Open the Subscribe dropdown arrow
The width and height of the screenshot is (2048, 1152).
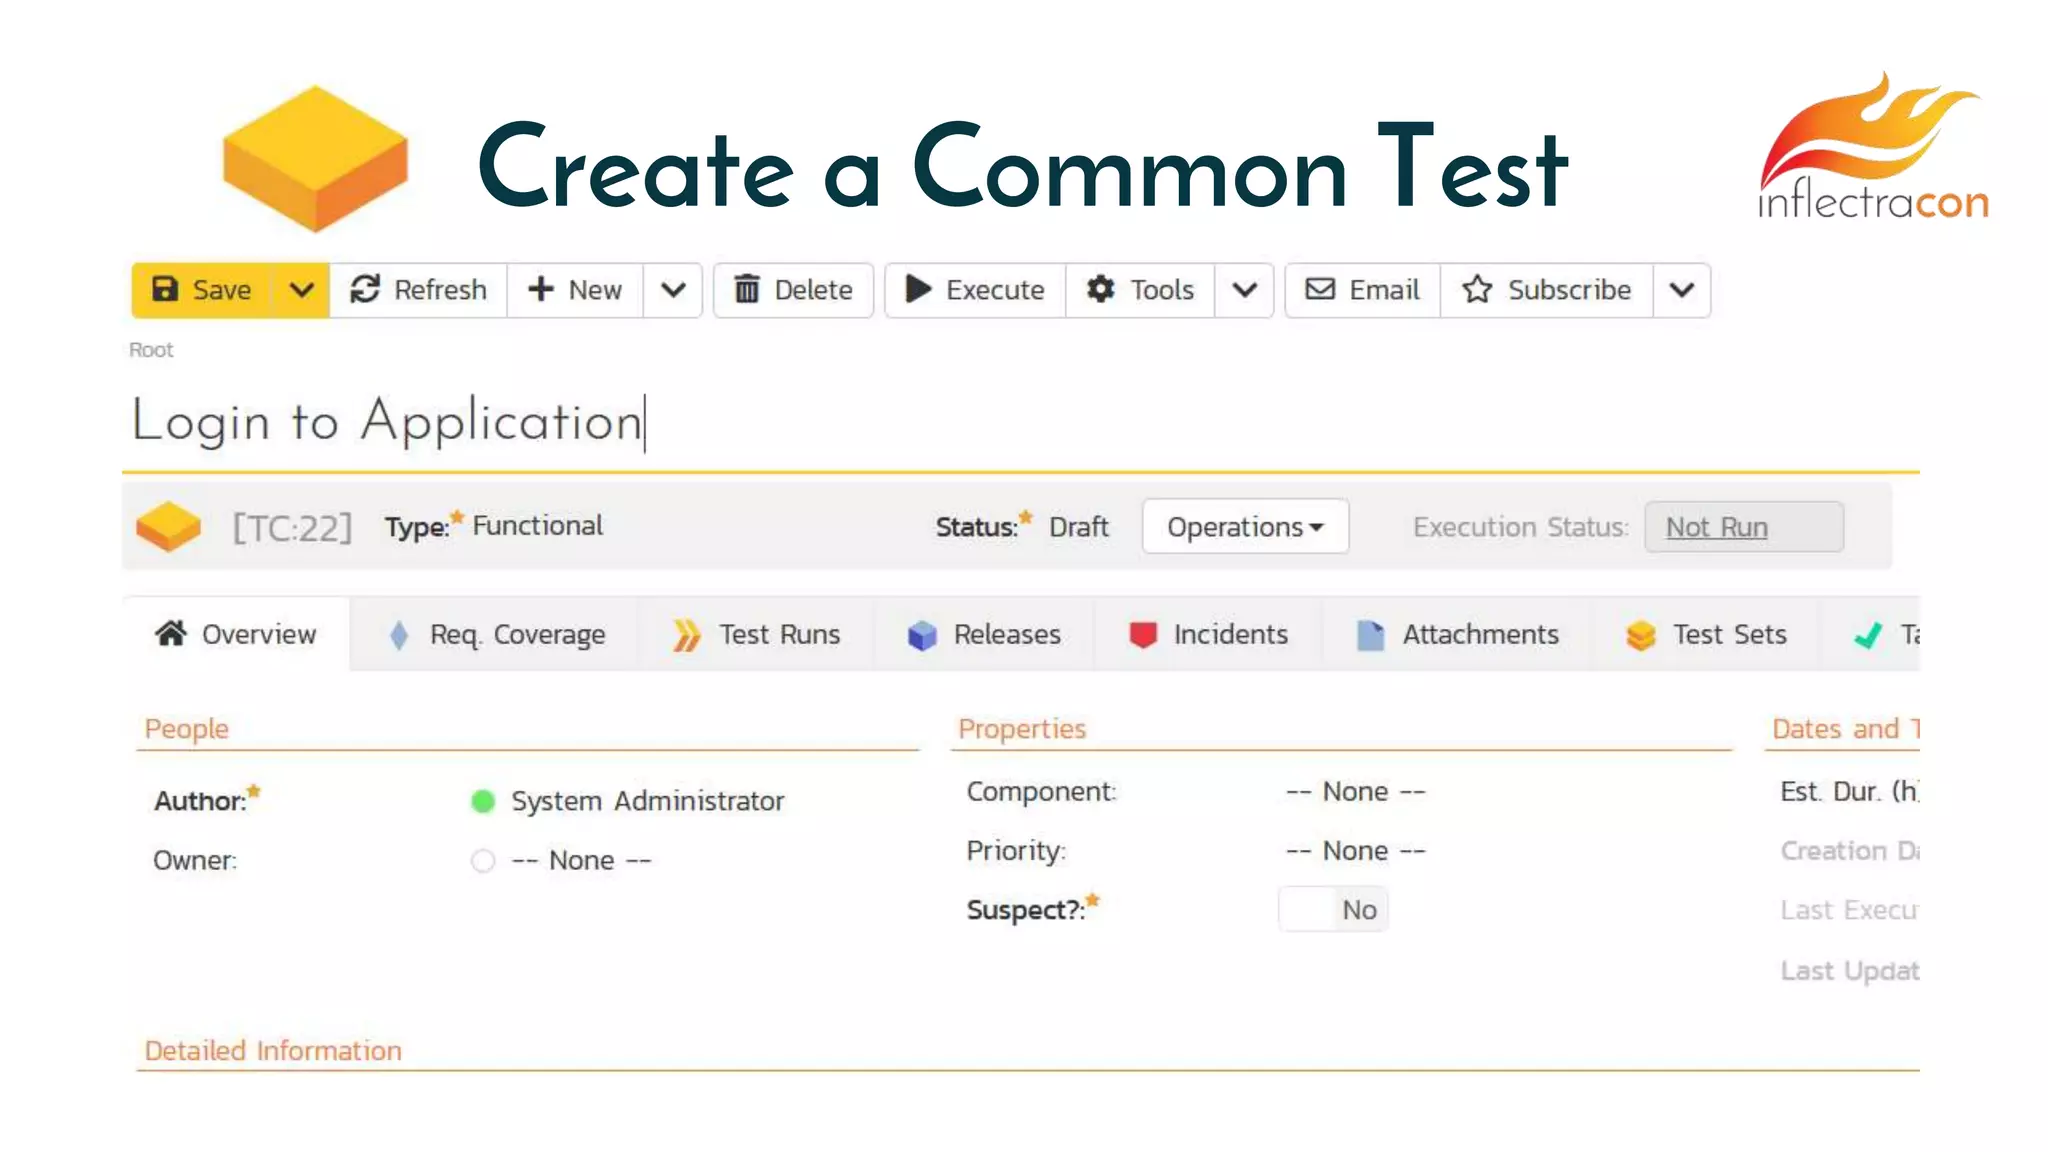coord(1682,291)
